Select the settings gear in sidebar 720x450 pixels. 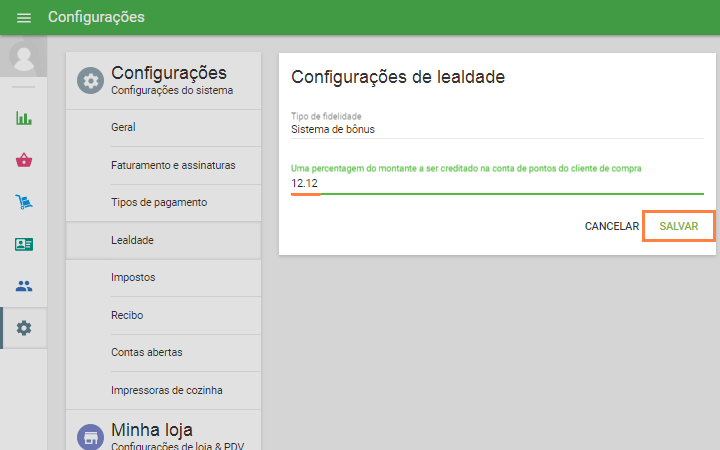[x=24, y=328]
